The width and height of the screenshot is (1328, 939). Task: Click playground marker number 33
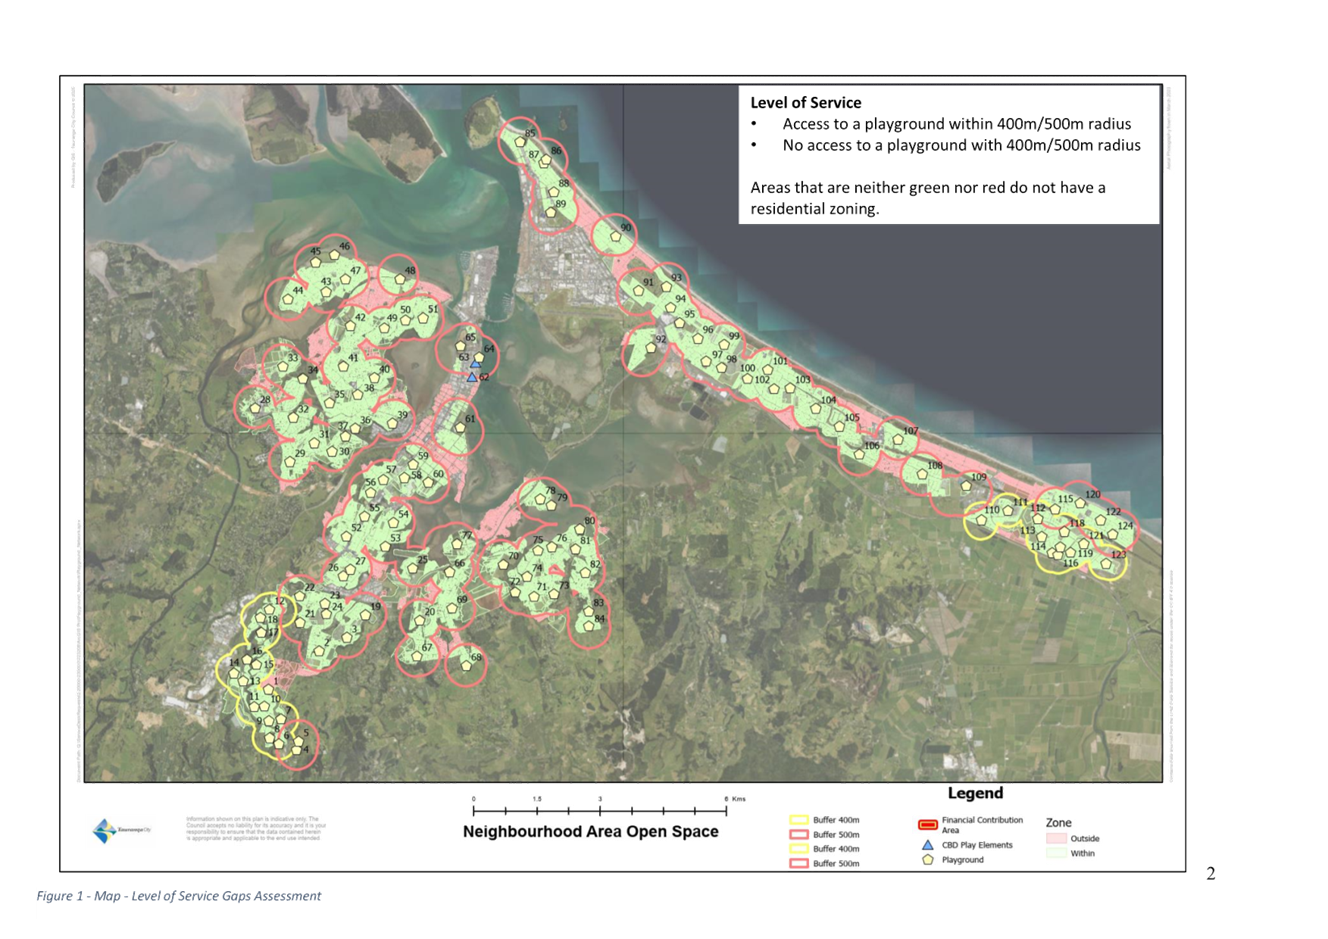click(x=282, y=366)
